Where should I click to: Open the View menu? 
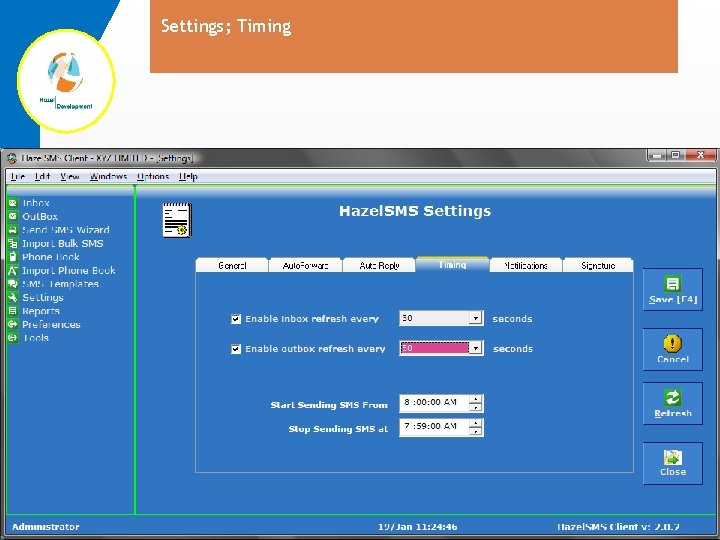tap(70, 176)
